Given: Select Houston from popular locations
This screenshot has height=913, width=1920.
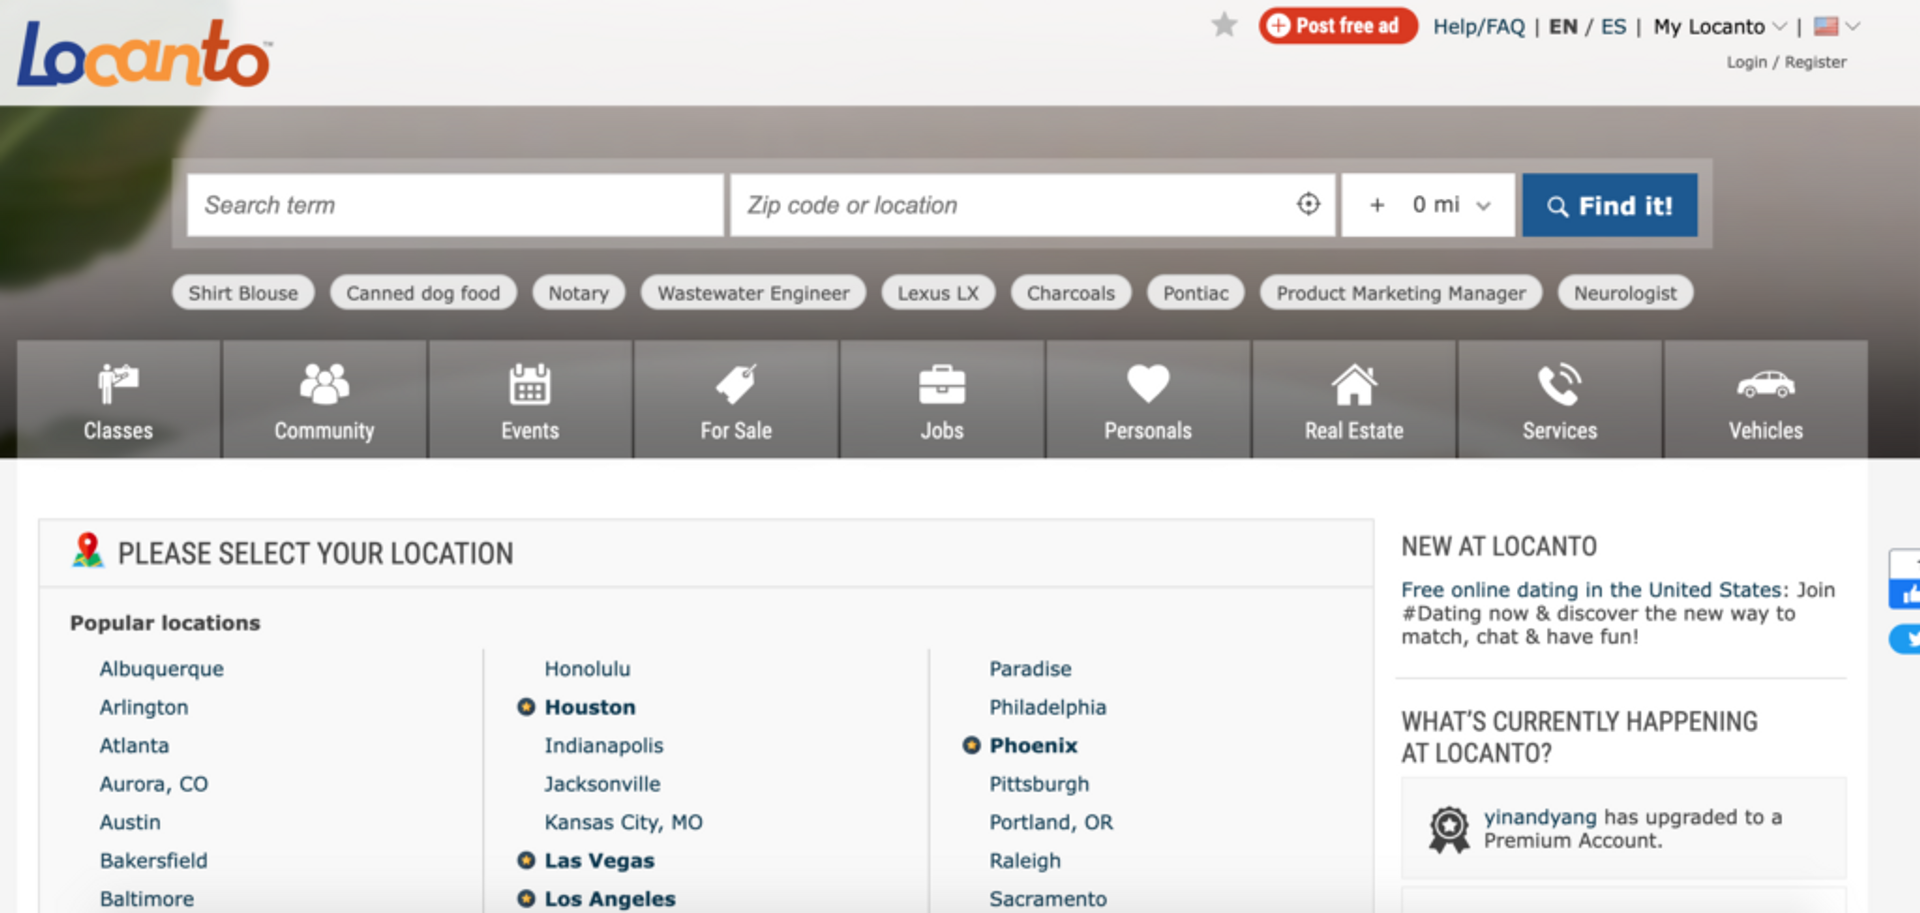Looking at the screenshot, I should tap(589, 707).
